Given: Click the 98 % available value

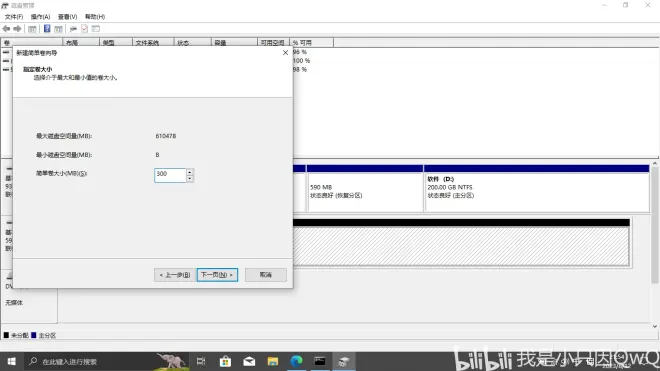Looking at the screenshot, I should click(x=300, y=69).
